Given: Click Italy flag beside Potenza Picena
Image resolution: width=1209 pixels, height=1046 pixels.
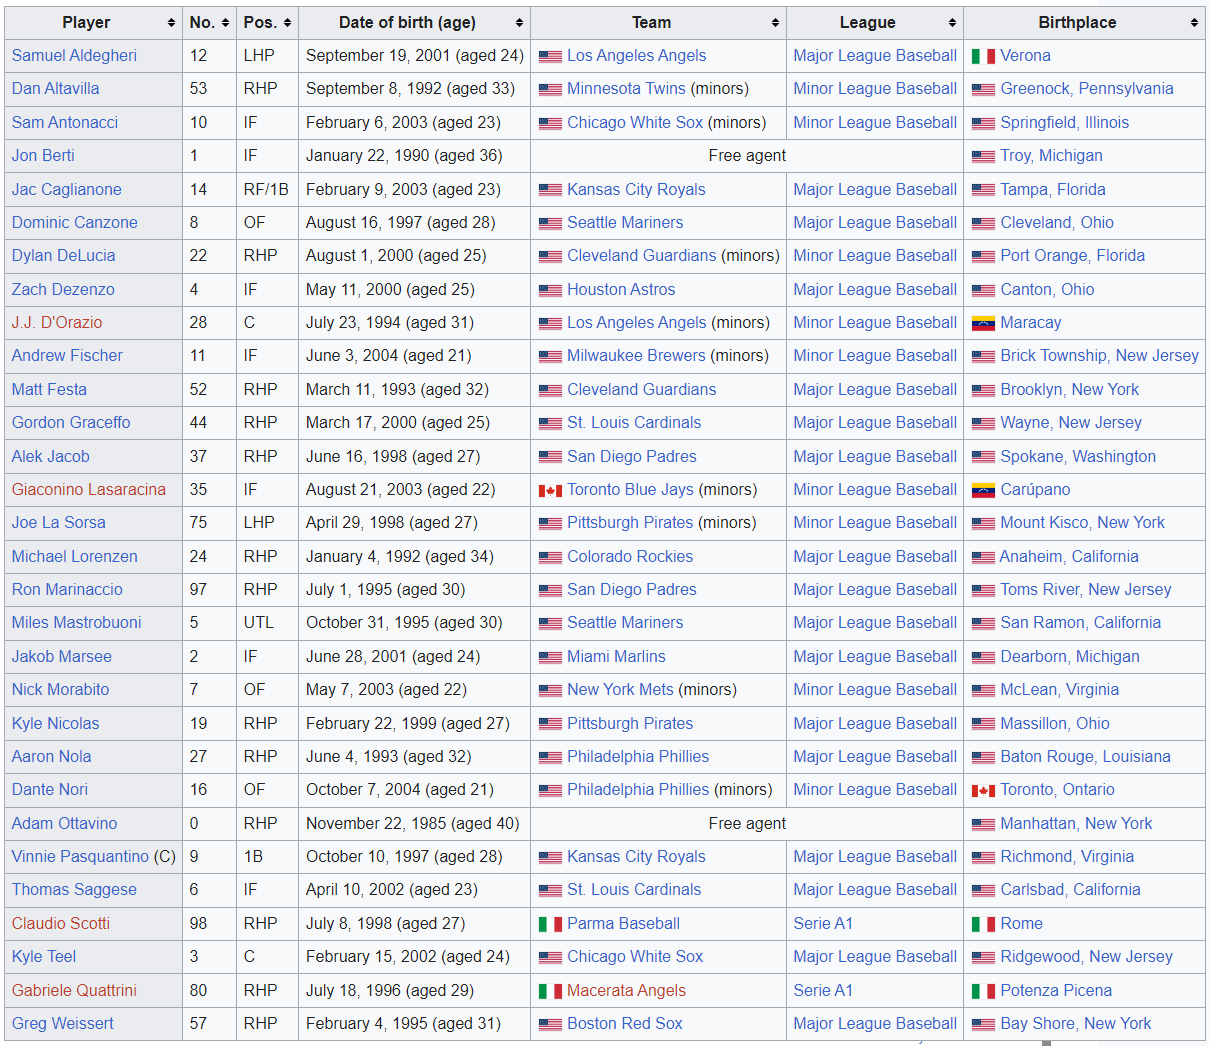Looking at the screenshot, I should [x=983, y=992].
